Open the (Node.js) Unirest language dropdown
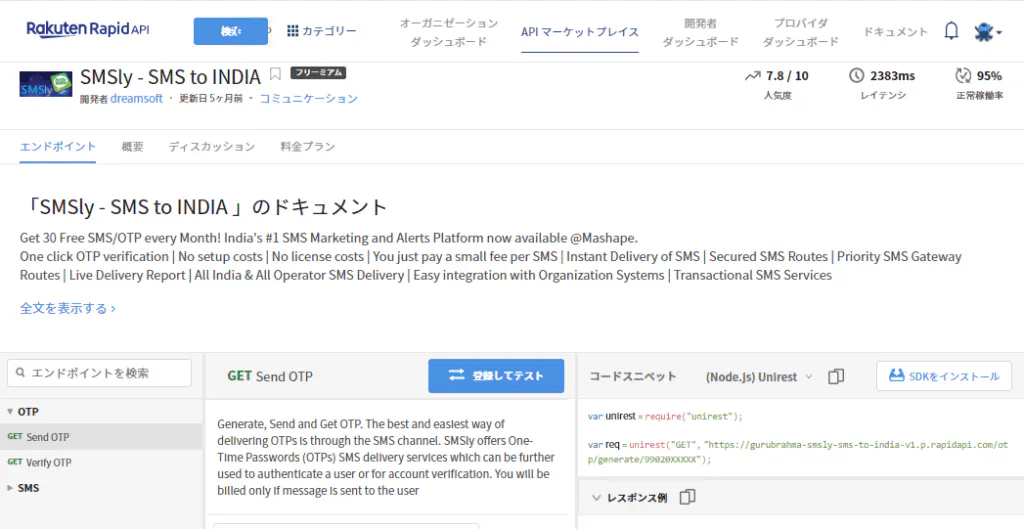The width and height of the screenshot is (1024, 529). tap(759, 377)
